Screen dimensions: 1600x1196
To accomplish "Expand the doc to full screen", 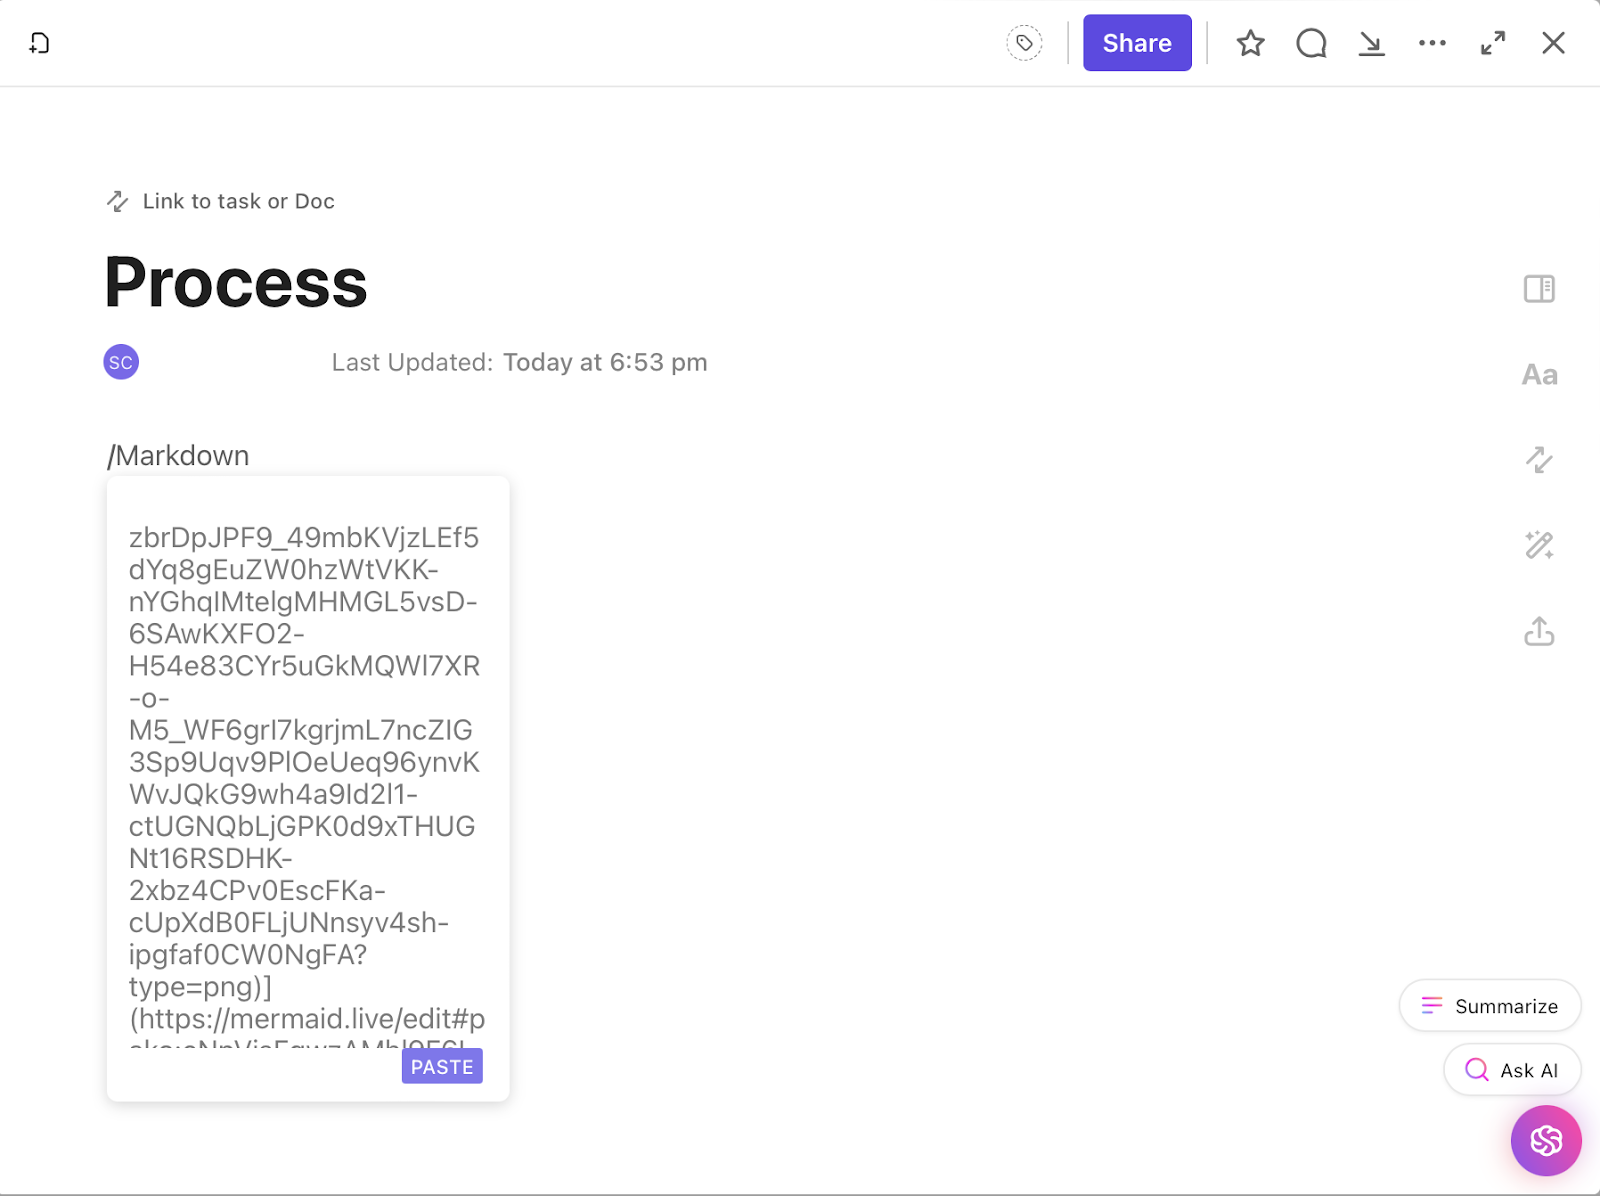I will [x=1493, y=43].
